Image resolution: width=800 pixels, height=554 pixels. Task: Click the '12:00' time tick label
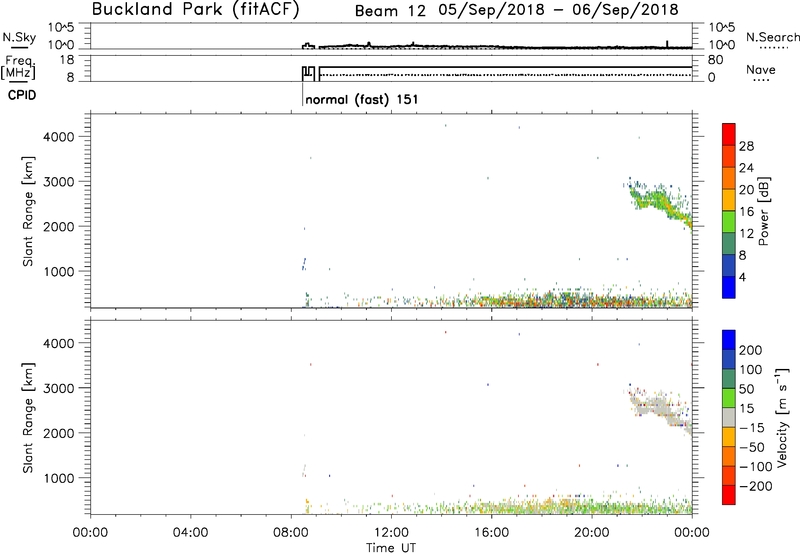[x=391, y=533]
